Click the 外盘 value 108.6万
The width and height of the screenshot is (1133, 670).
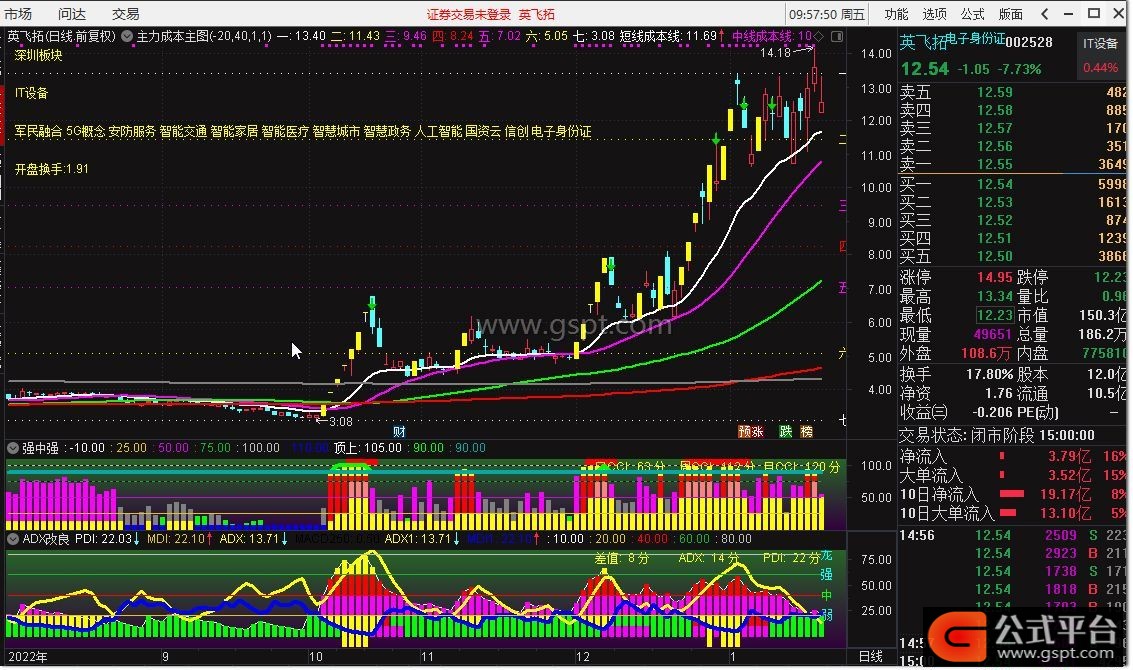[986, 353]
